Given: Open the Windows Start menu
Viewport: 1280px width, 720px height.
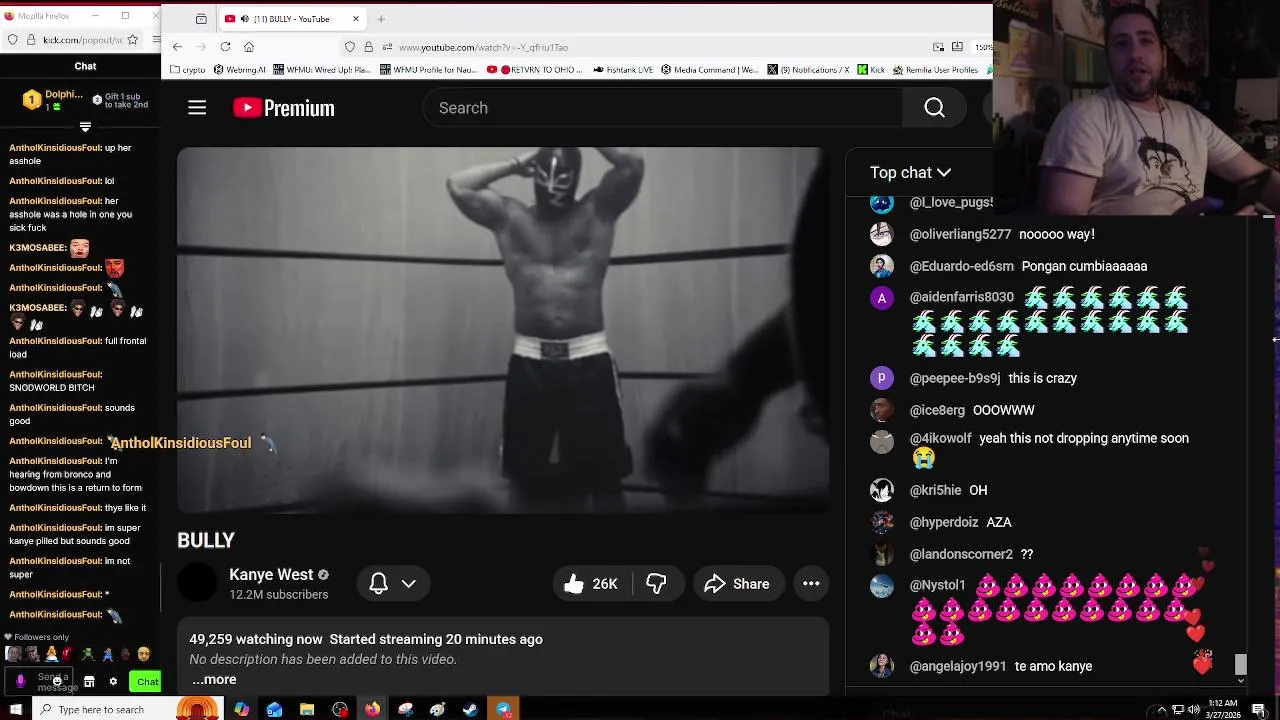Looking at the screenshot, I should click(15, 709).
